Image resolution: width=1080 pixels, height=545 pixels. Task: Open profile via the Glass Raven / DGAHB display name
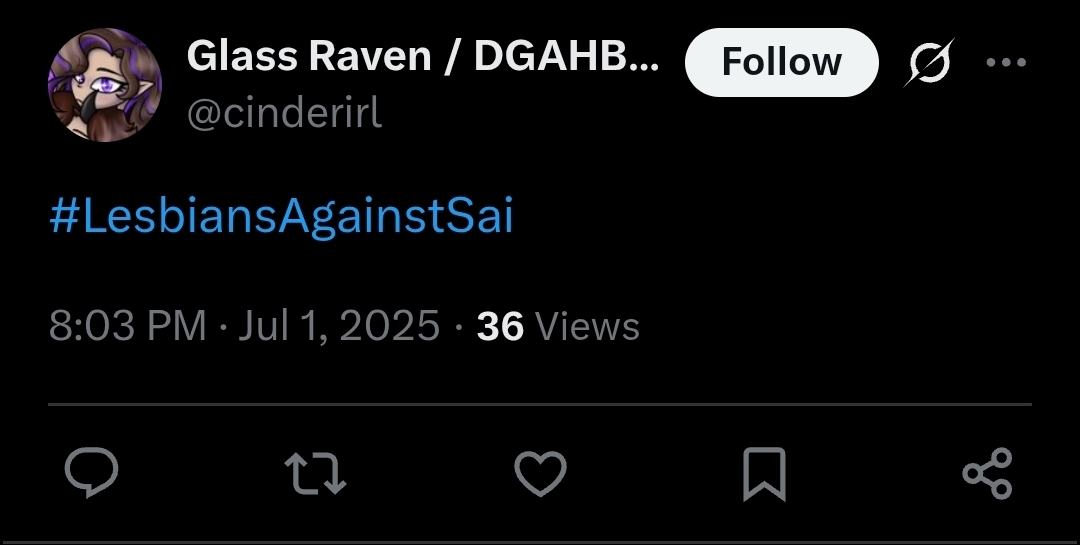point(423,56)
